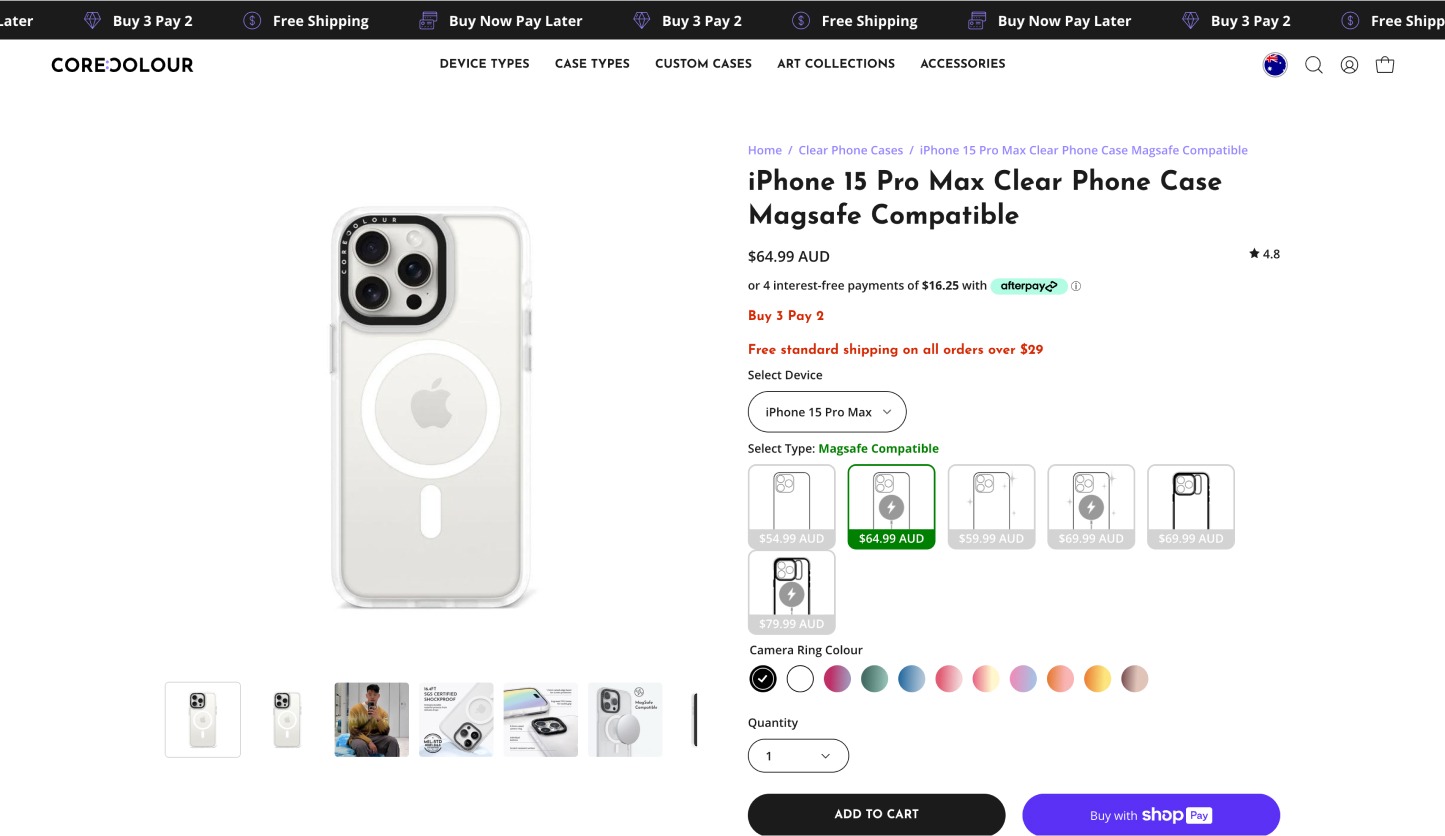1445x836 pixels.
Task: Click the CoreColour logo
Action: click(x=122, y=65)
